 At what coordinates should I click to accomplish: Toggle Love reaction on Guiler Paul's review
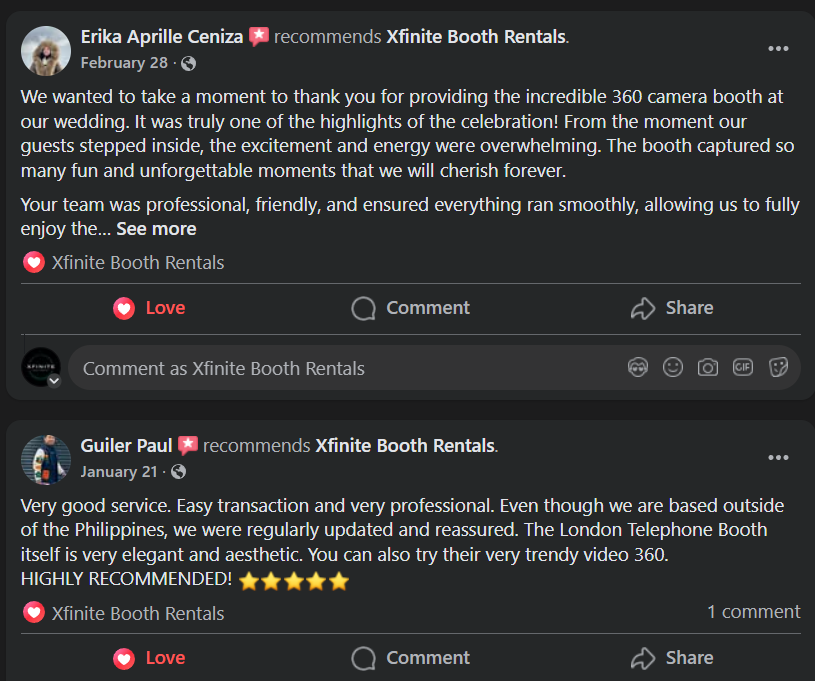pos(150,657)
